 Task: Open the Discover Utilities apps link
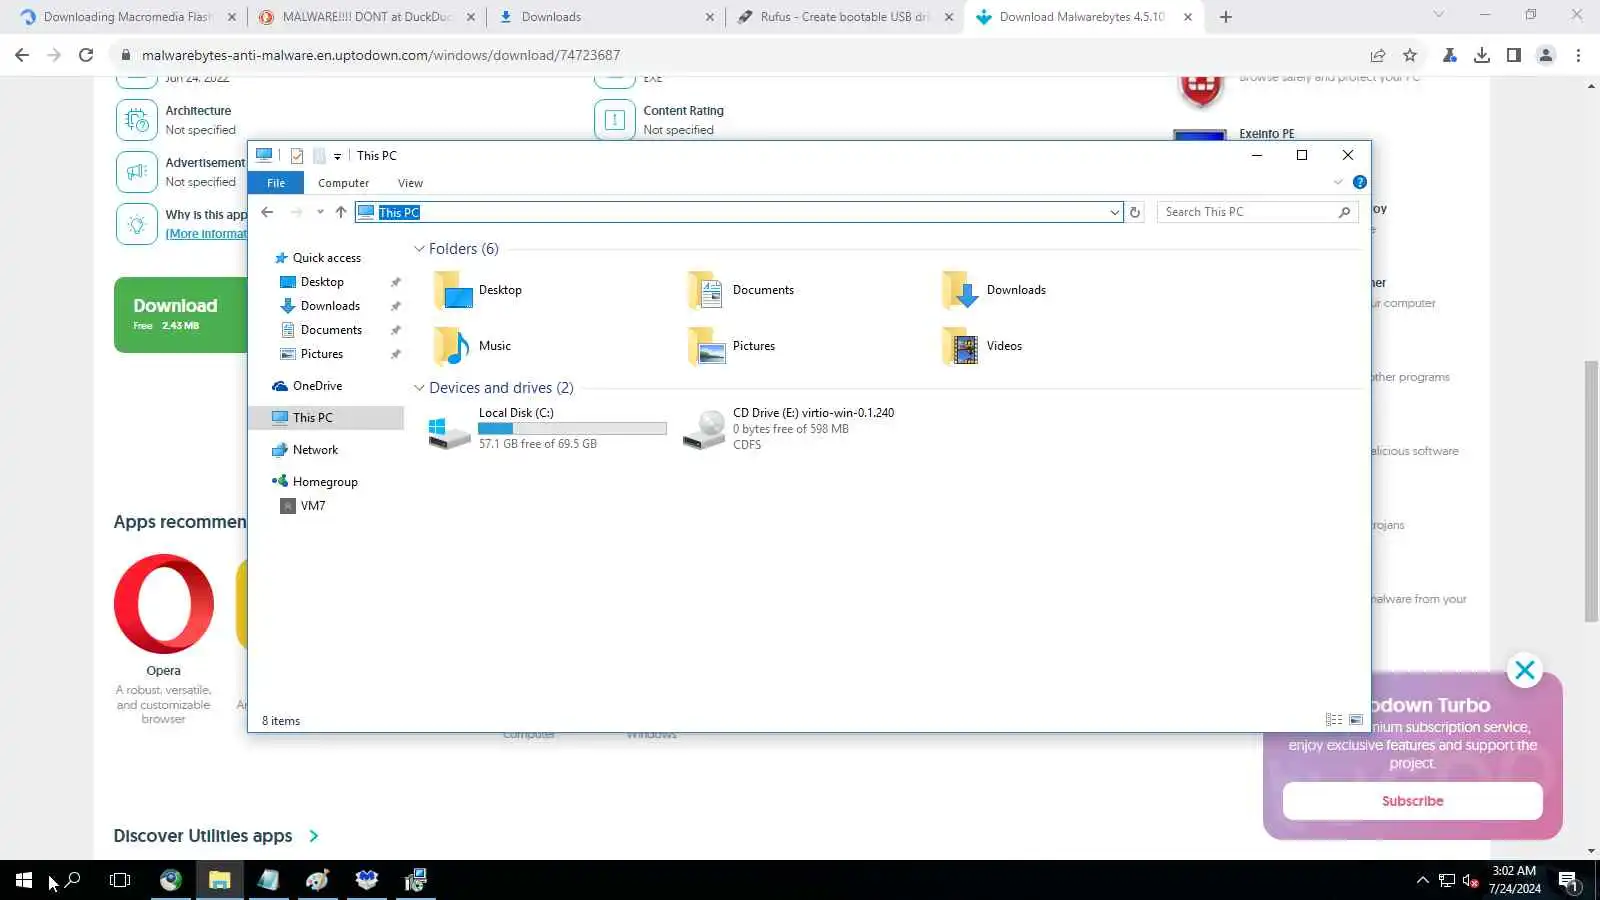click(x=216, y=836)
